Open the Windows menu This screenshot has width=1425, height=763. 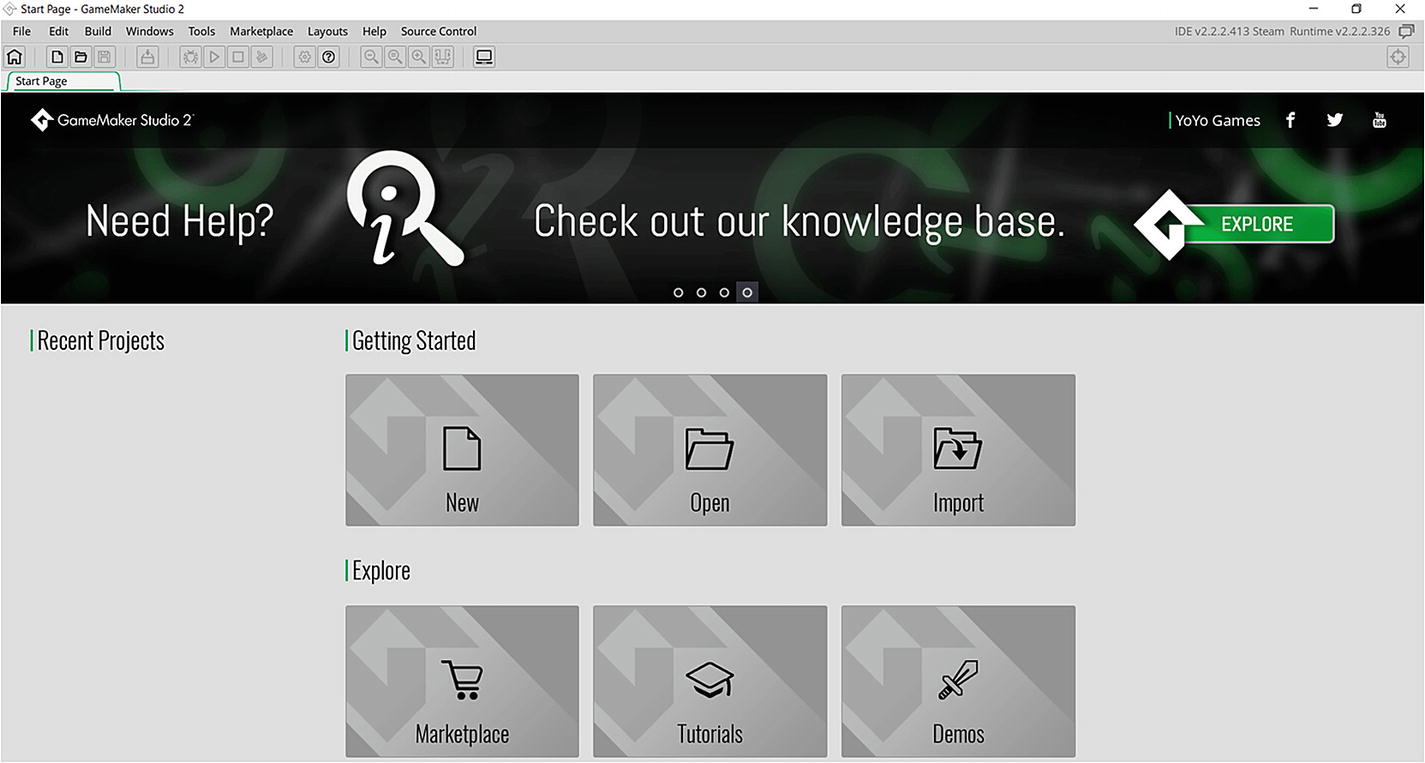coord(150,31)
